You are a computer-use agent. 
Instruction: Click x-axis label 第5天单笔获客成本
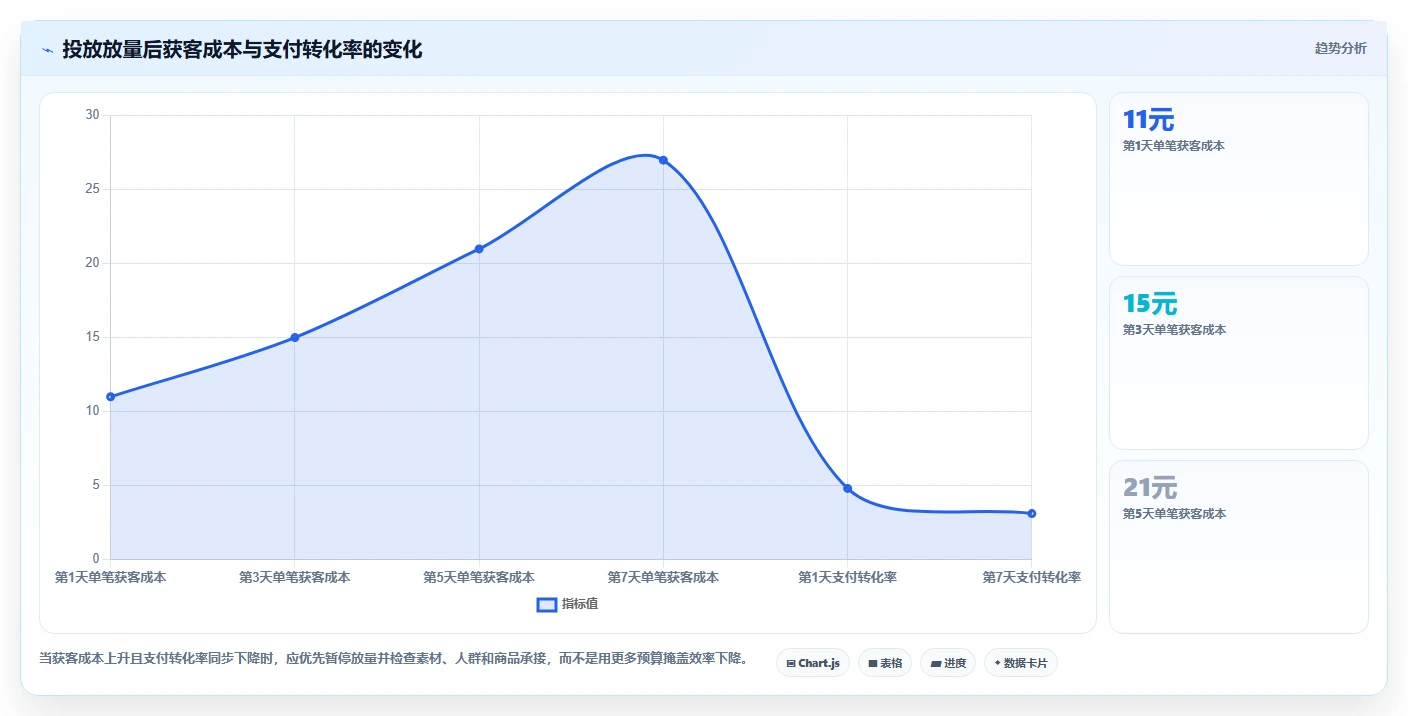point(479,577)
